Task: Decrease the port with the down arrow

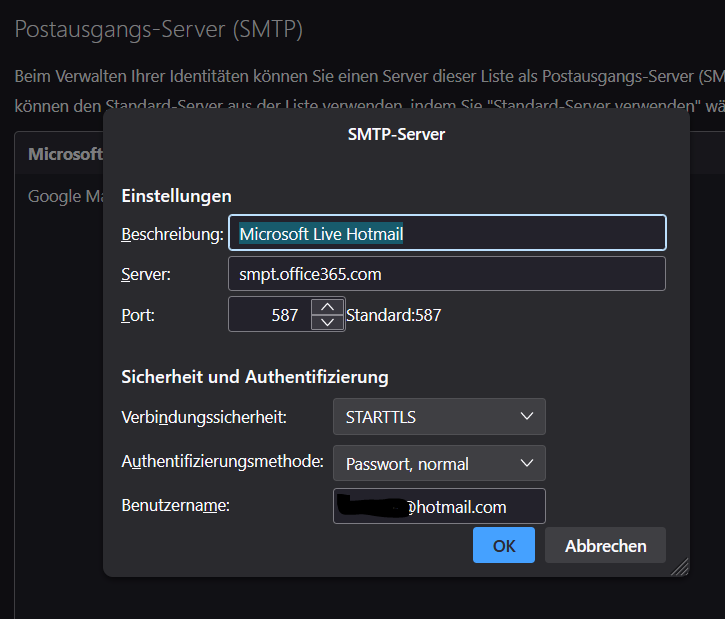Action: point(327,322)
